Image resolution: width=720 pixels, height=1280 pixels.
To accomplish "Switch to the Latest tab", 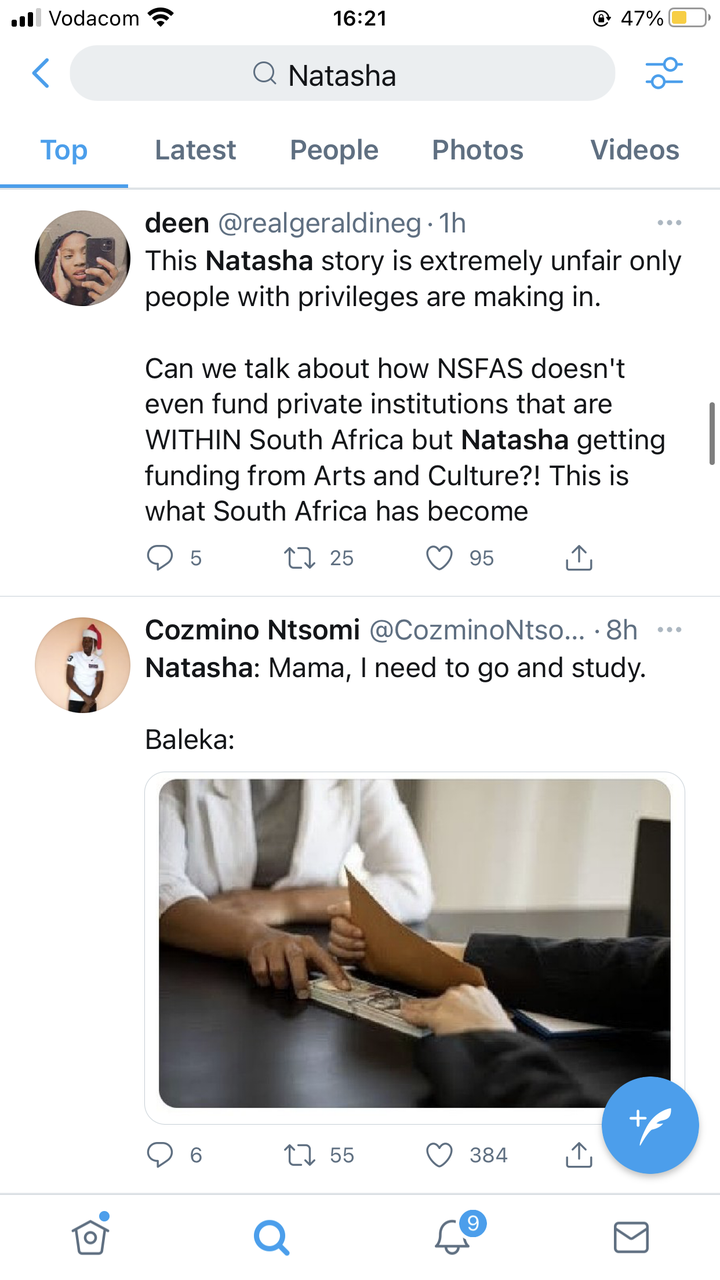I will click(x=195, y=150).
